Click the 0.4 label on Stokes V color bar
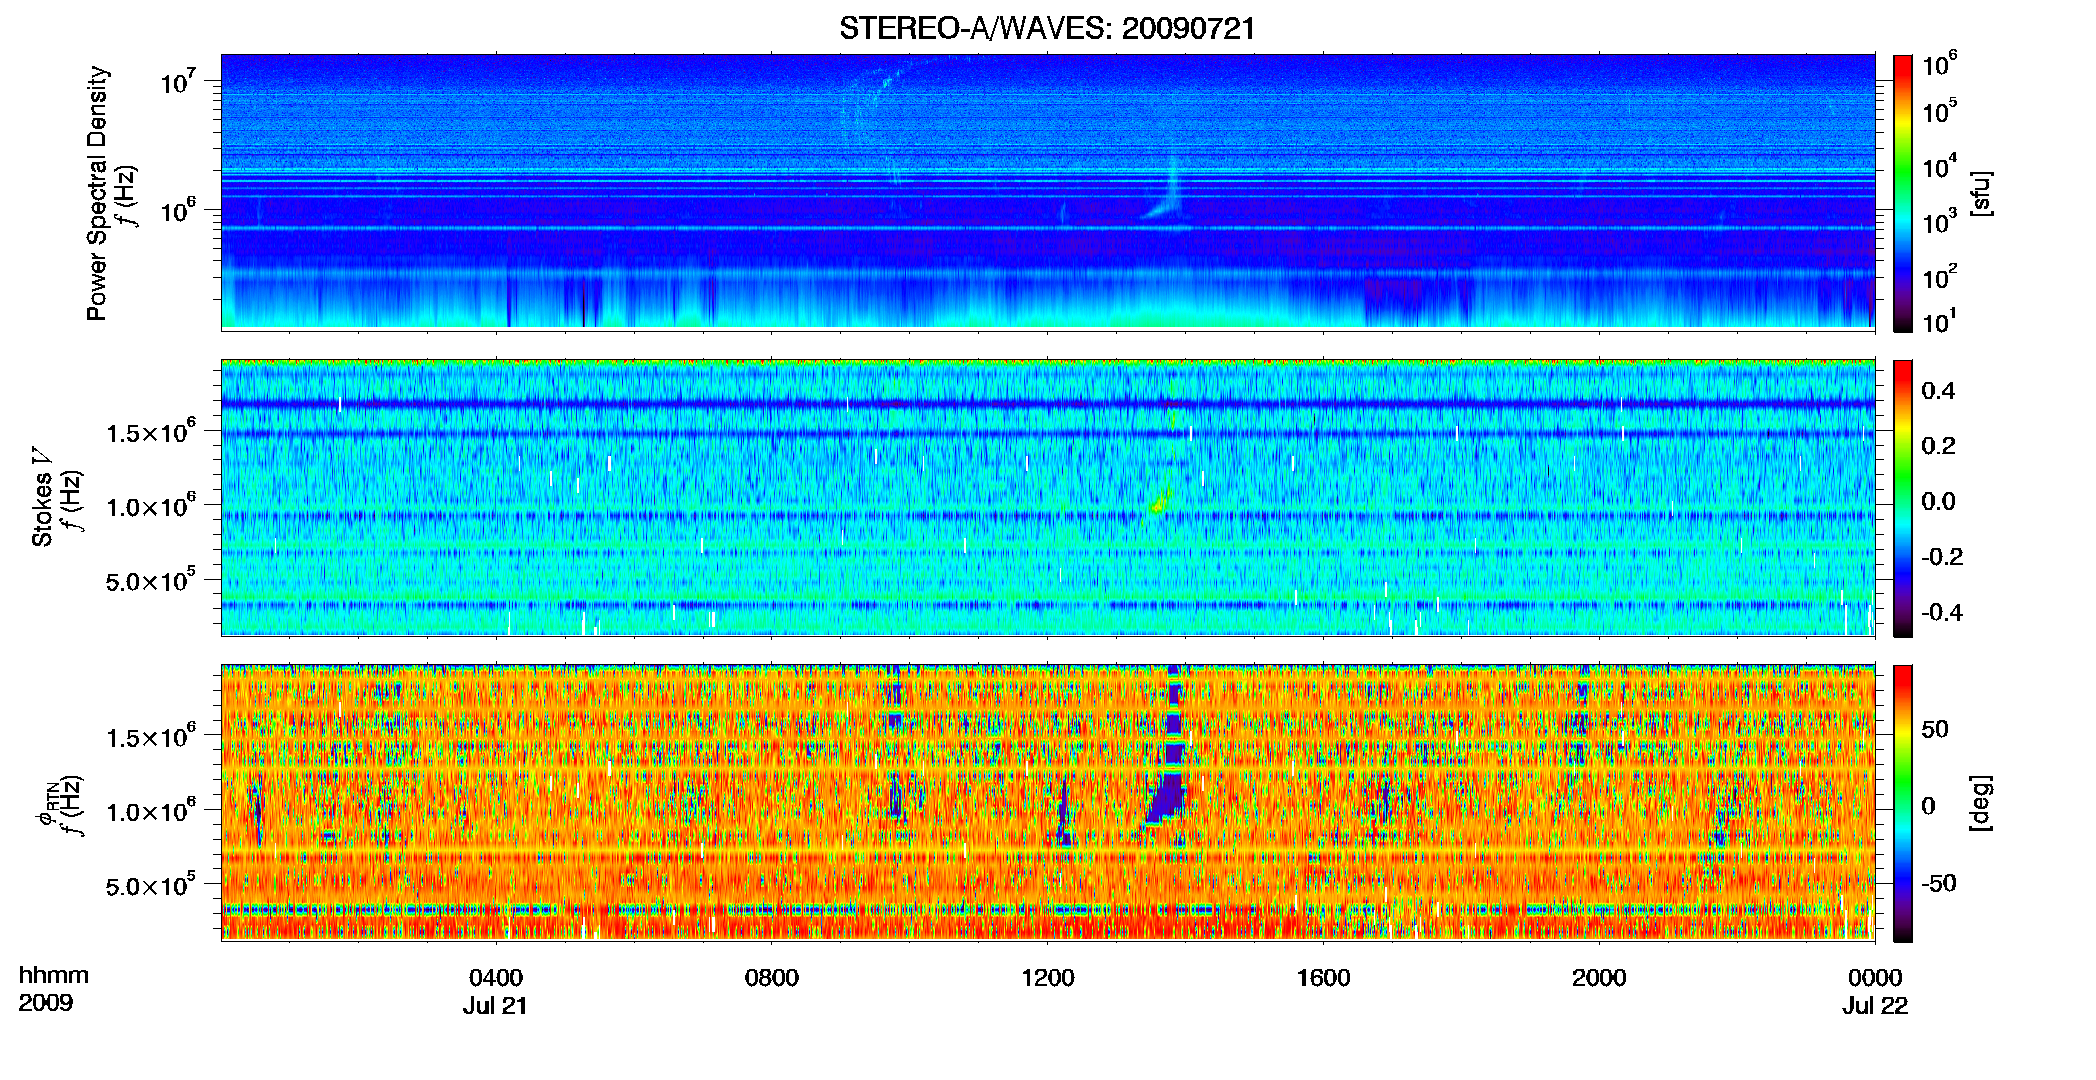This screenshot has height=1080, width=2096. tap(1938, 391)
